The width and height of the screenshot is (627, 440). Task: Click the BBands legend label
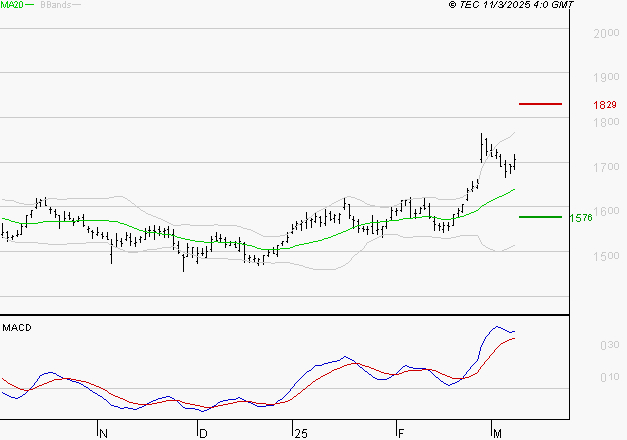tap(55, 4)
